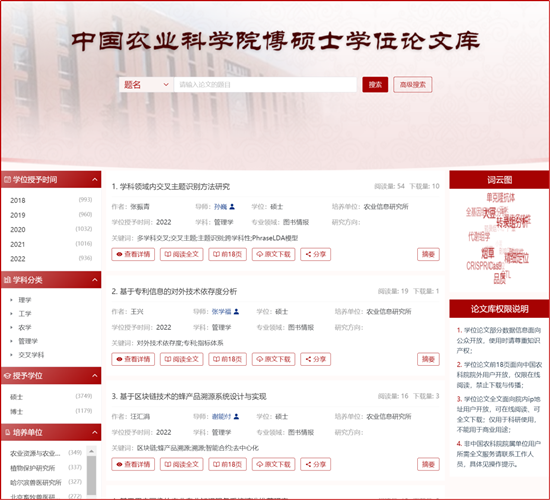Select 农业资源与农业... institute filter
Screen dimensions: 550x500
35,453
